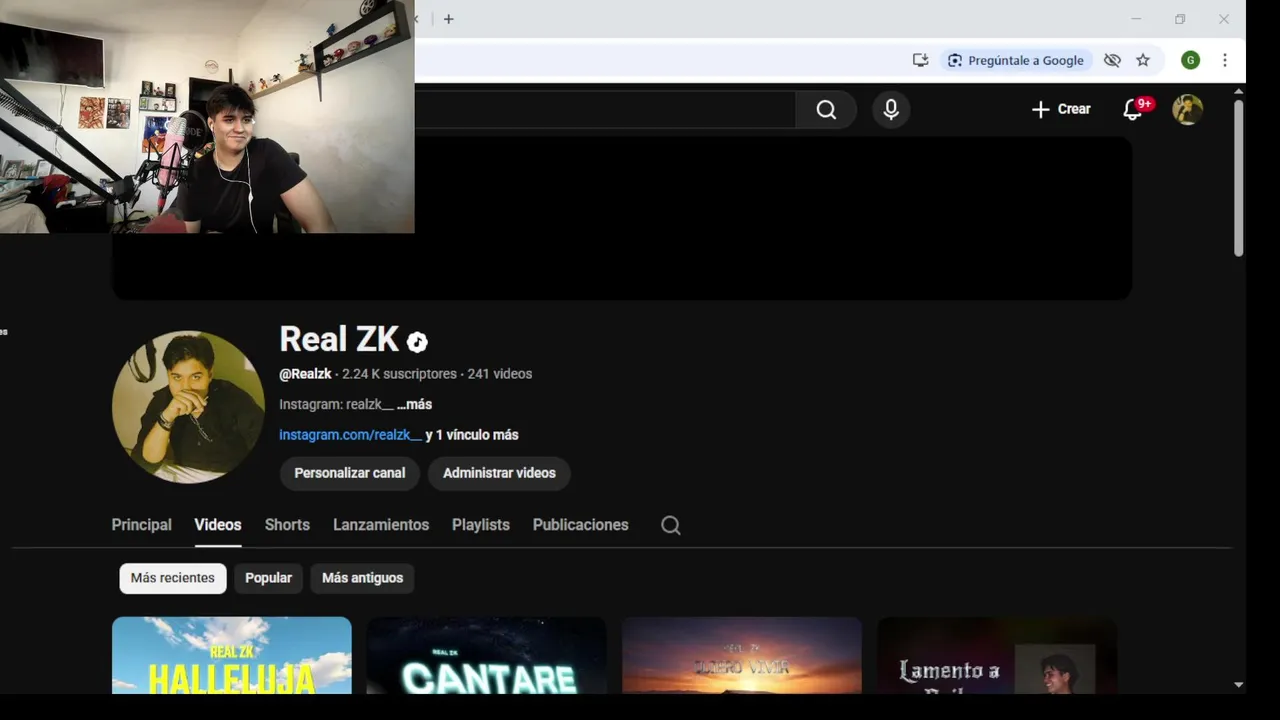Open YouTube account avatar menu
Viewport: 1280px width, 720px height.
(1187, 109)
